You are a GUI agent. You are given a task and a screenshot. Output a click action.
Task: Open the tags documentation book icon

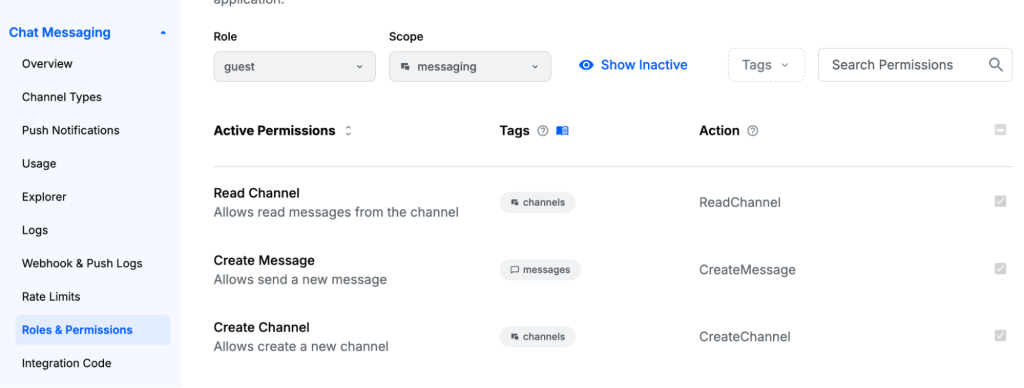562,131
